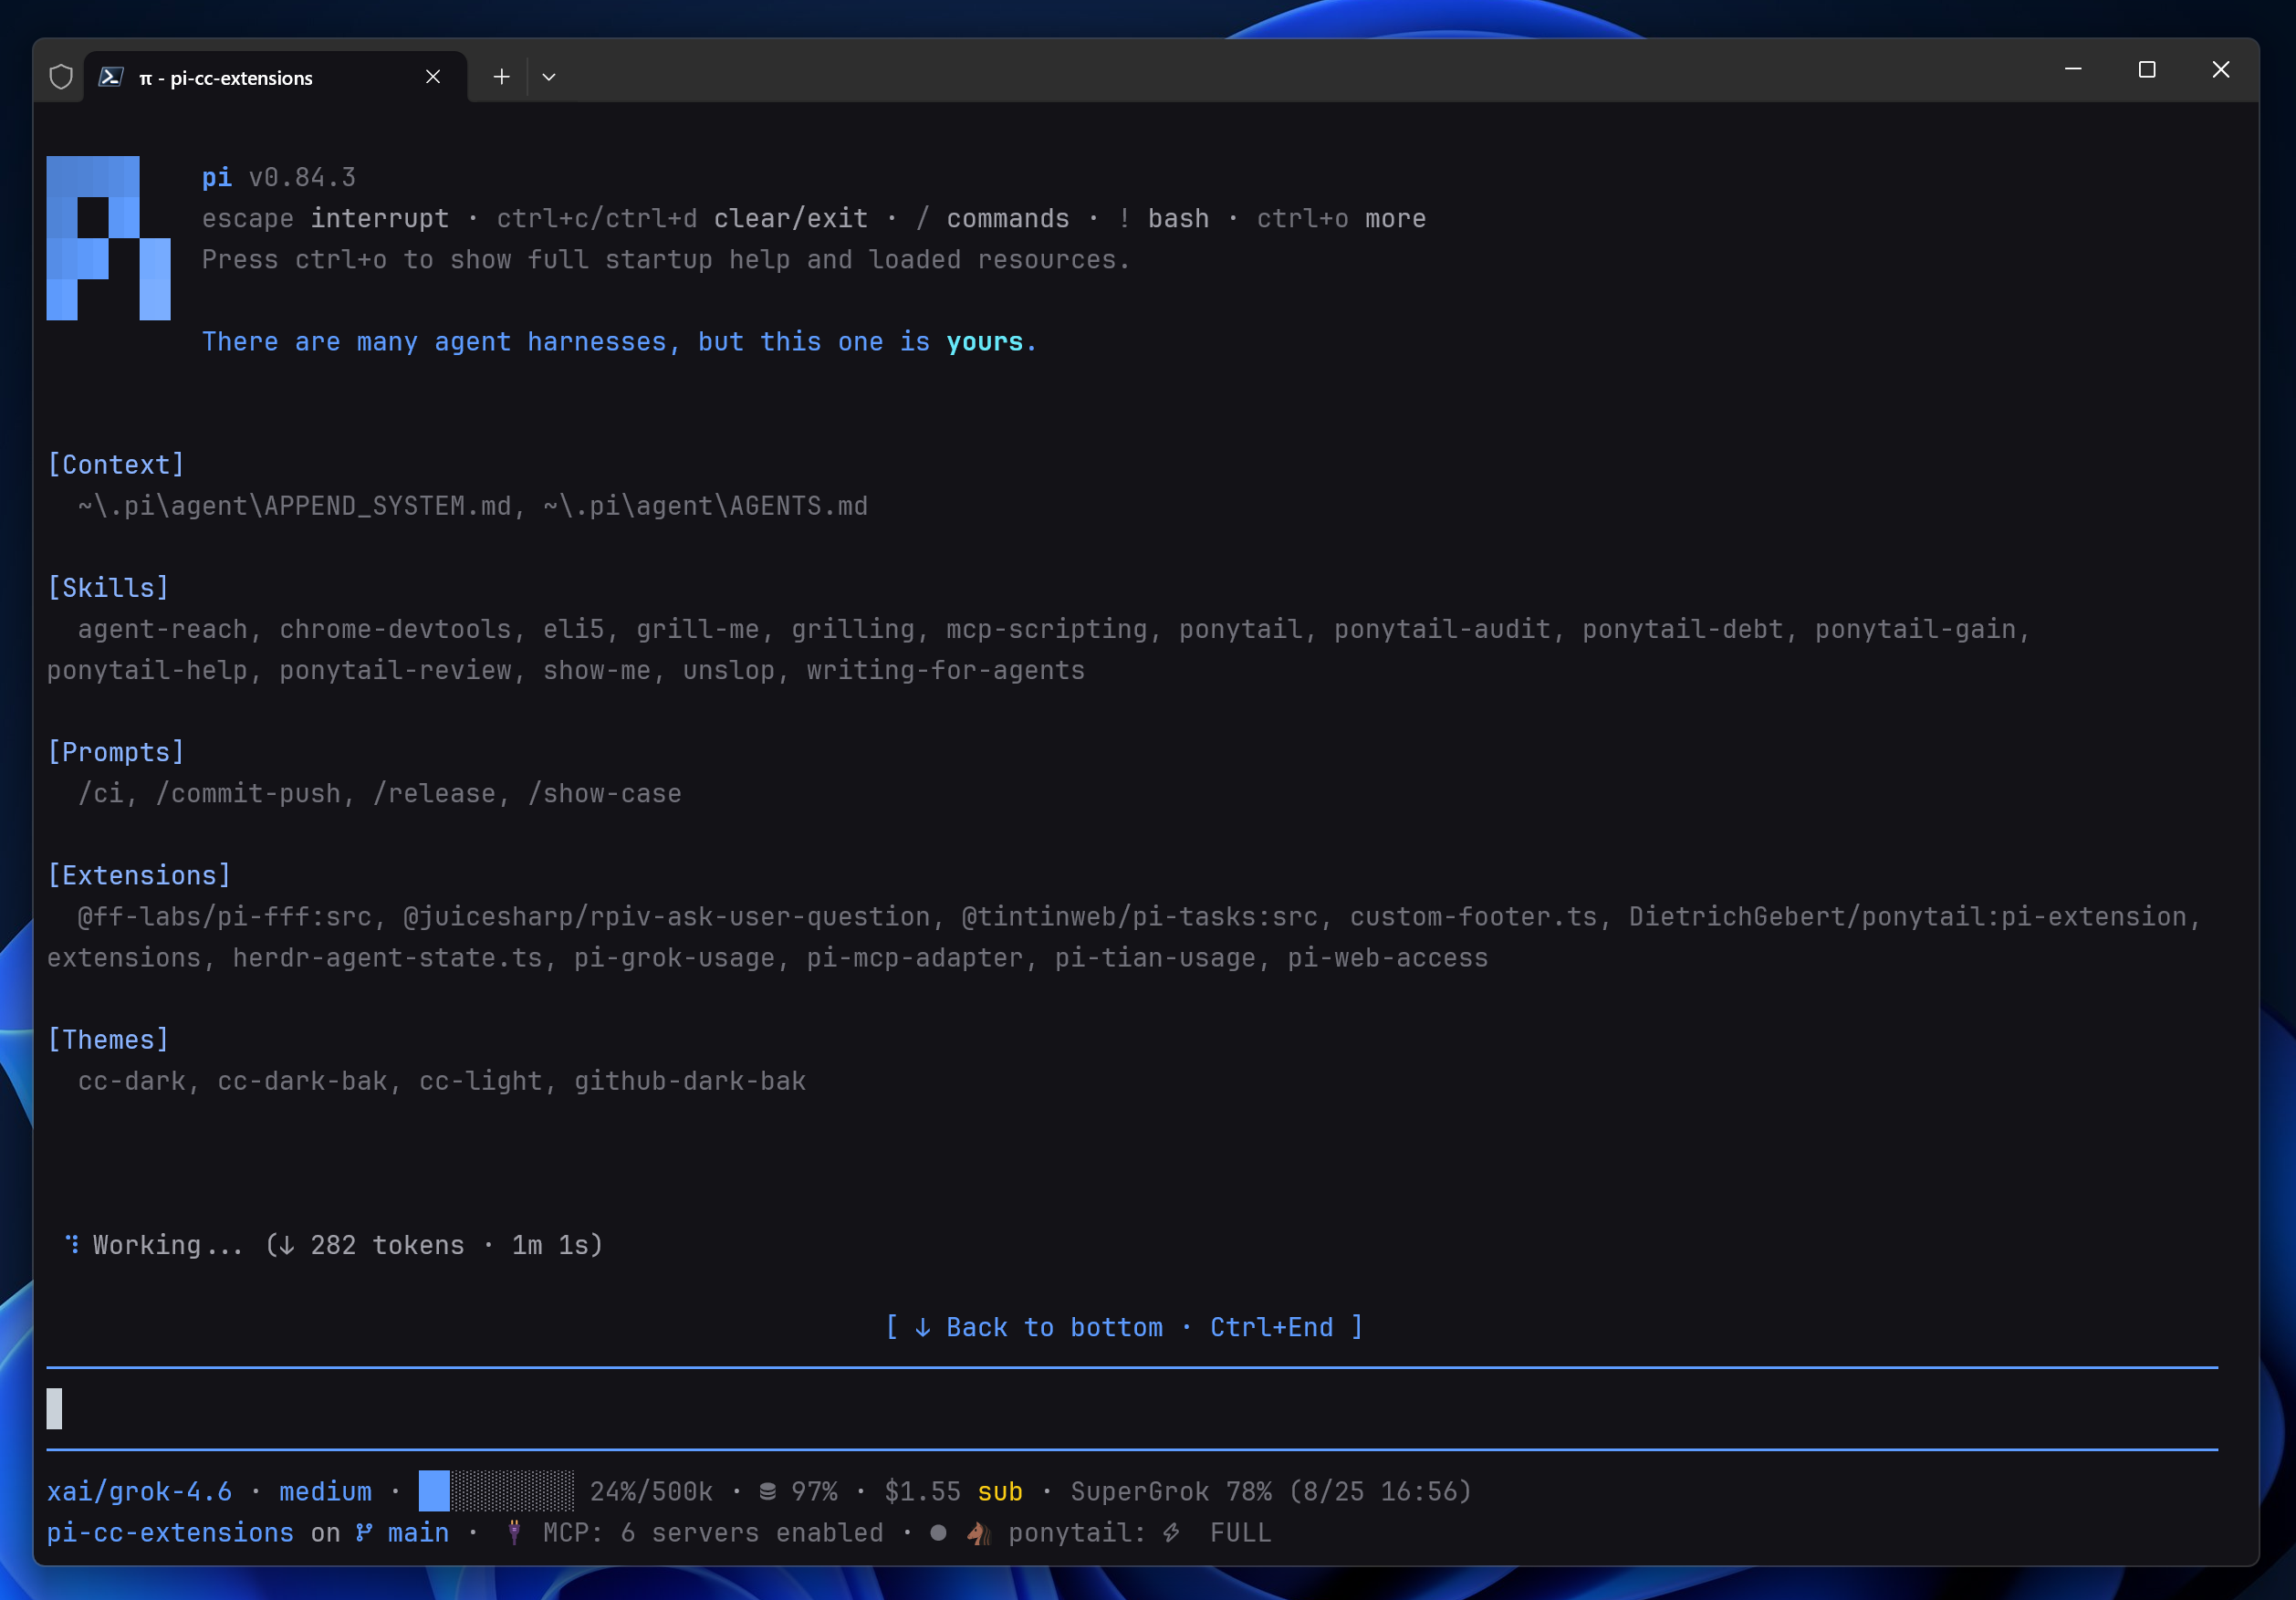Image resolution: width=2296 pixels, height=1600 pixels.
Task: Click the tagline ending with yours
Action: coord(619,341)
